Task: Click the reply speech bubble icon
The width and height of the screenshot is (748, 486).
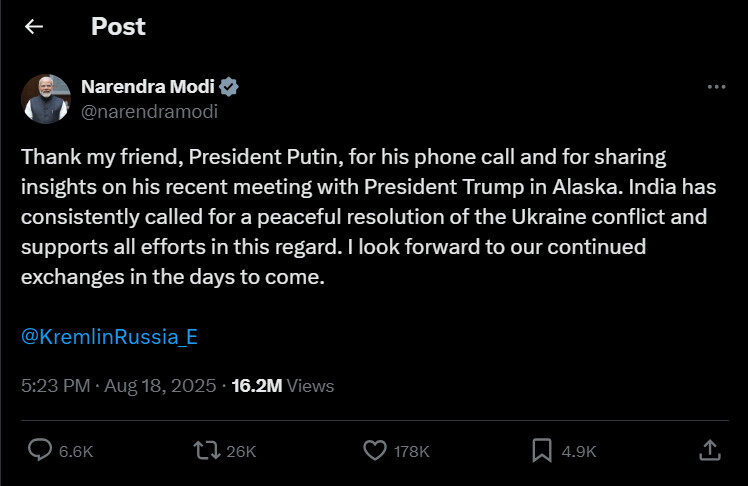Action: point(40,451)
